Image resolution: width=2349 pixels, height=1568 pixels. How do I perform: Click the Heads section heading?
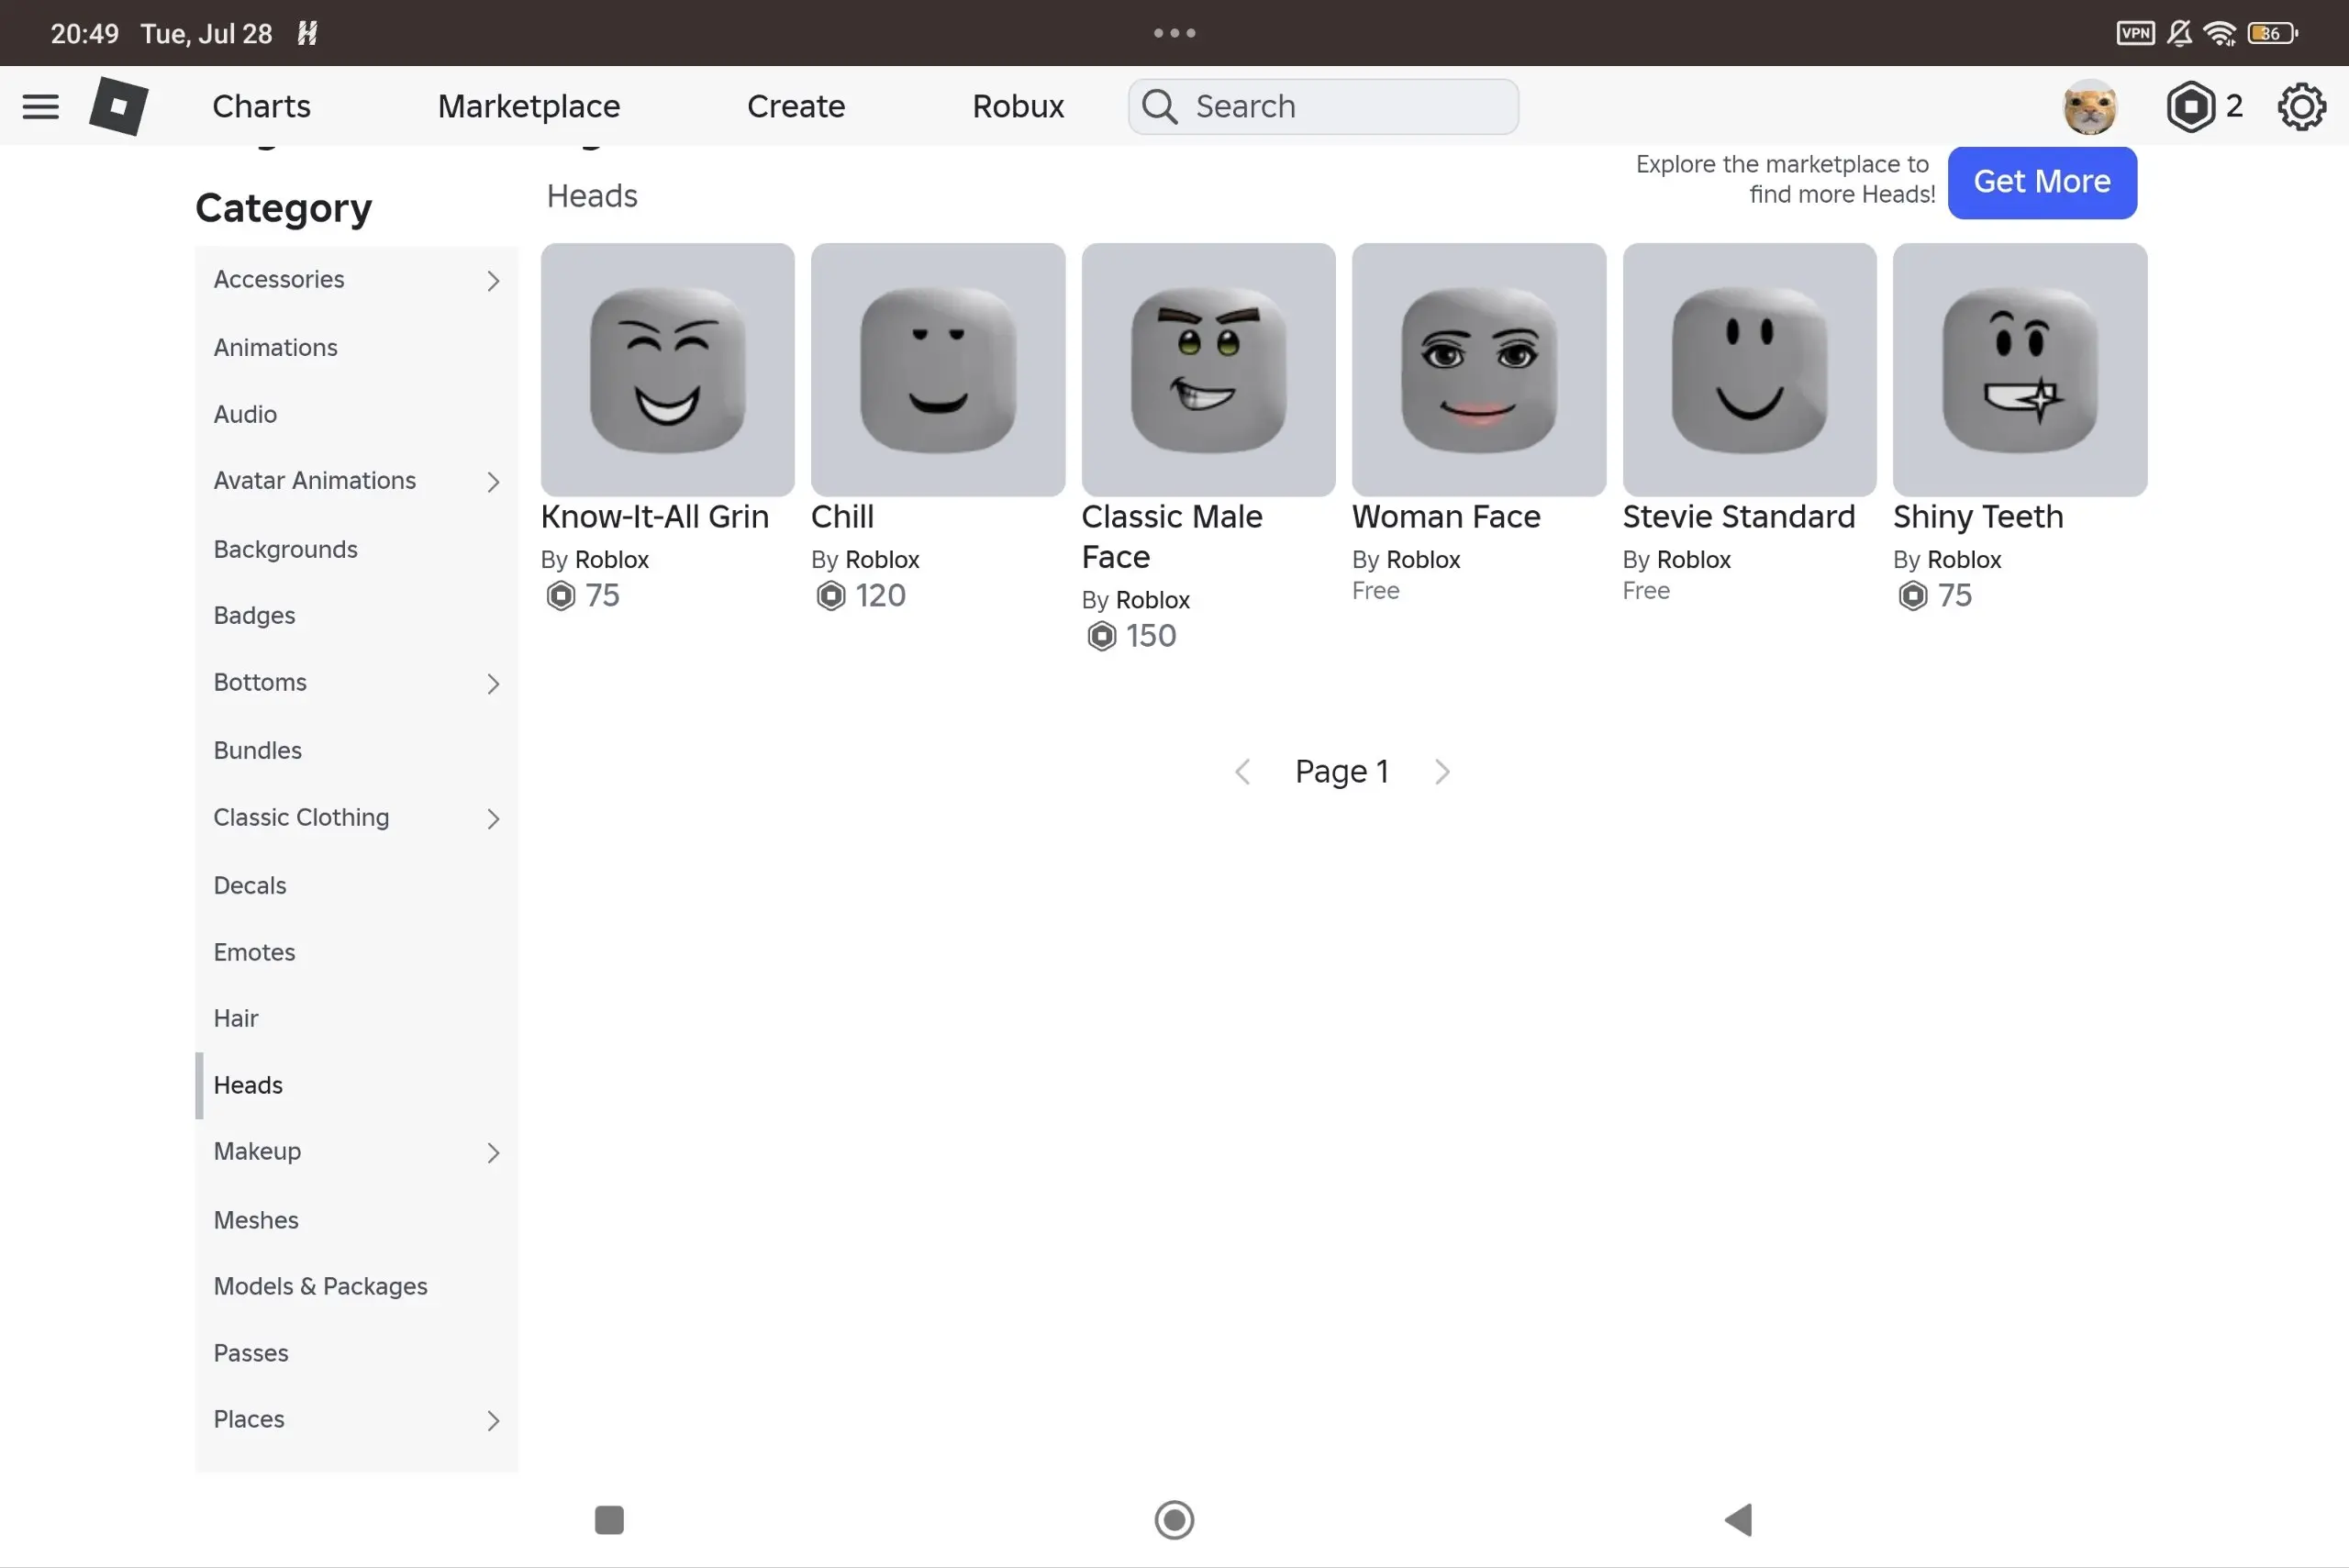592,196
